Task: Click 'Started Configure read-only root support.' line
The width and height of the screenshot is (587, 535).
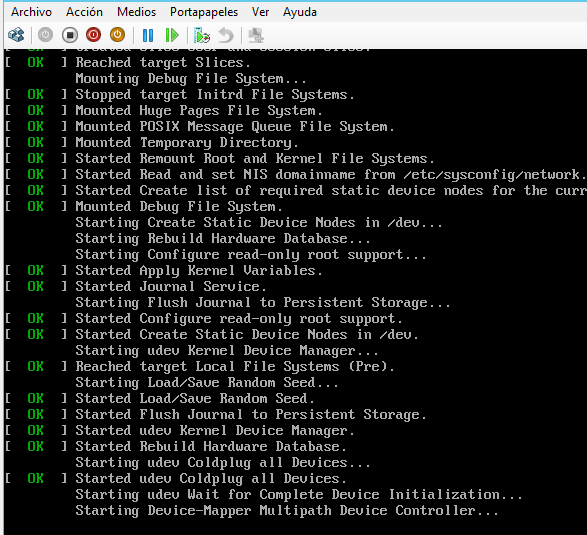Action: tap(239, 319)
